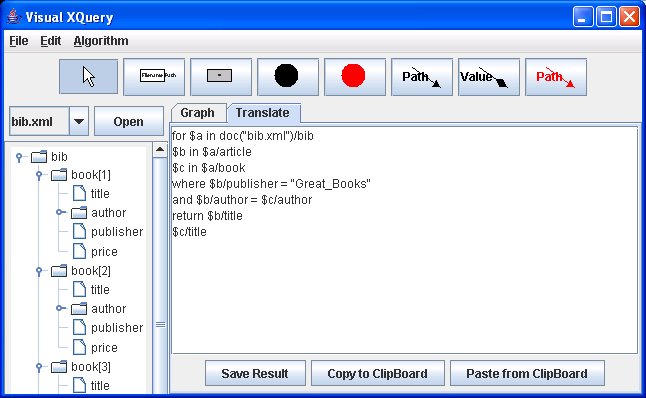This screenshot has width=646, height=398.
Task: Click the Java icon in title bar
Action: tap(14, 16)
